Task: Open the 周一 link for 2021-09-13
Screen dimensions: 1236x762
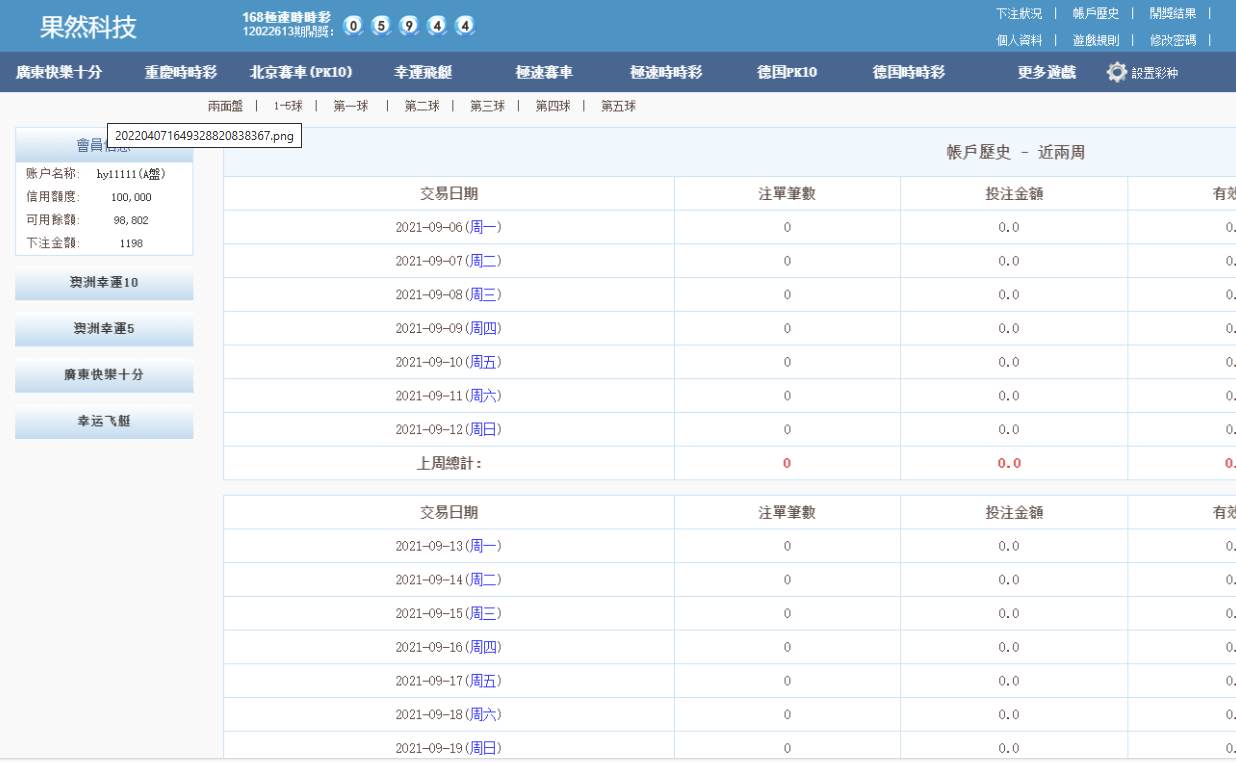Action: [484, 546]
